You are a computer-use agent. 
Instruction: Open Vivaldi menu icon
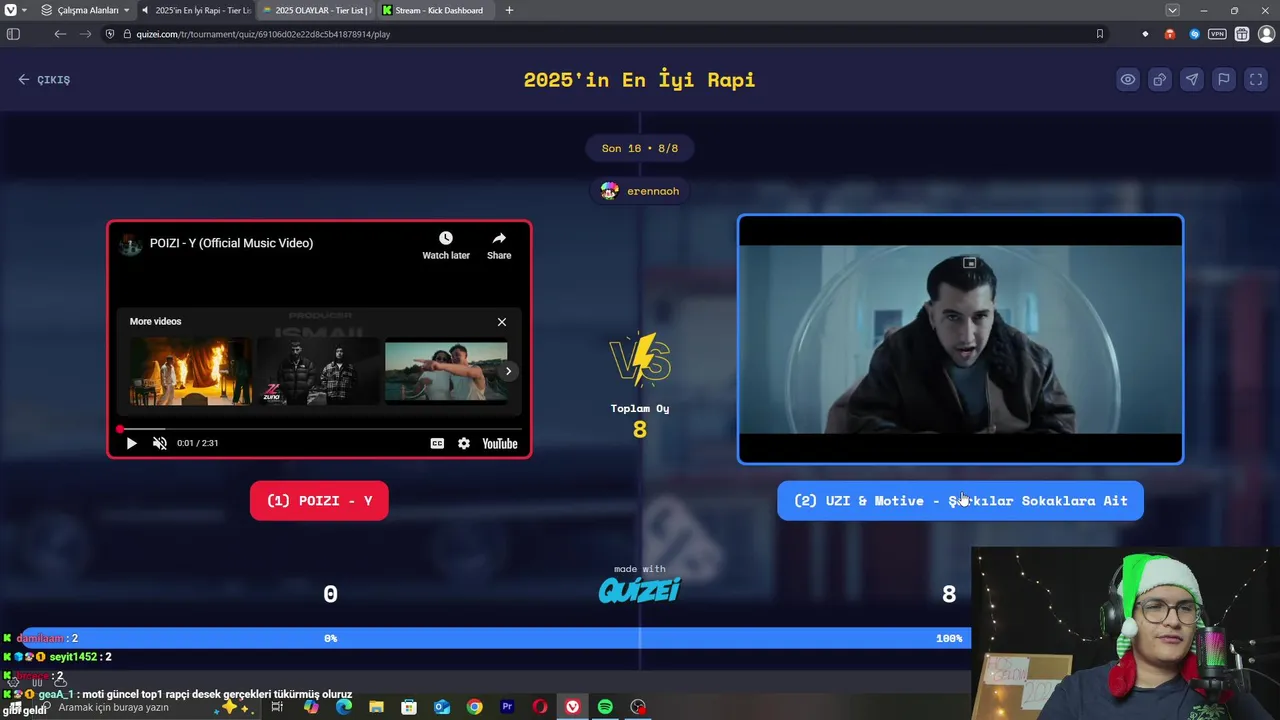[10, 10]
